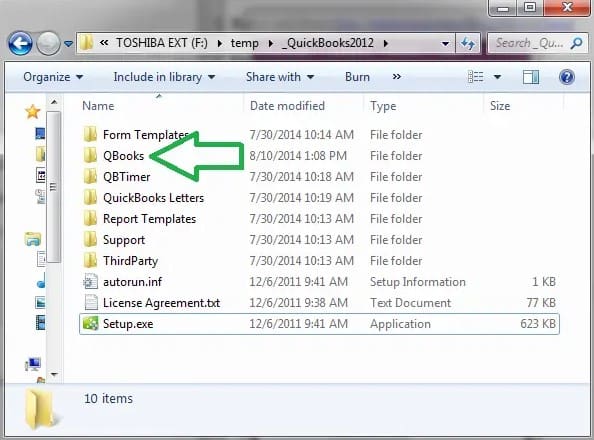Click the 623 KB size value
Image resolution: width=594 pixels, height=440 pixels.
[538, 324]
